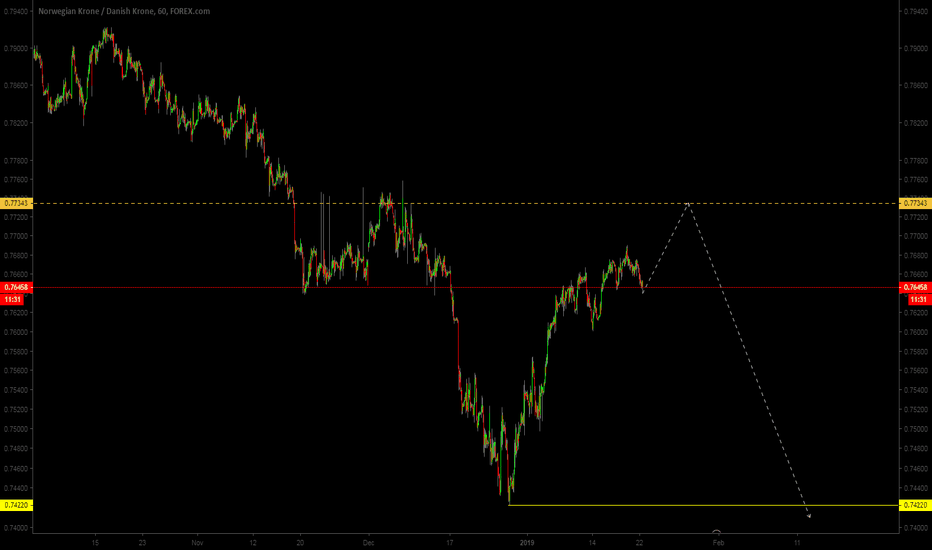
Task: Click the Feb label on the time axis
Action: (718, 542)
